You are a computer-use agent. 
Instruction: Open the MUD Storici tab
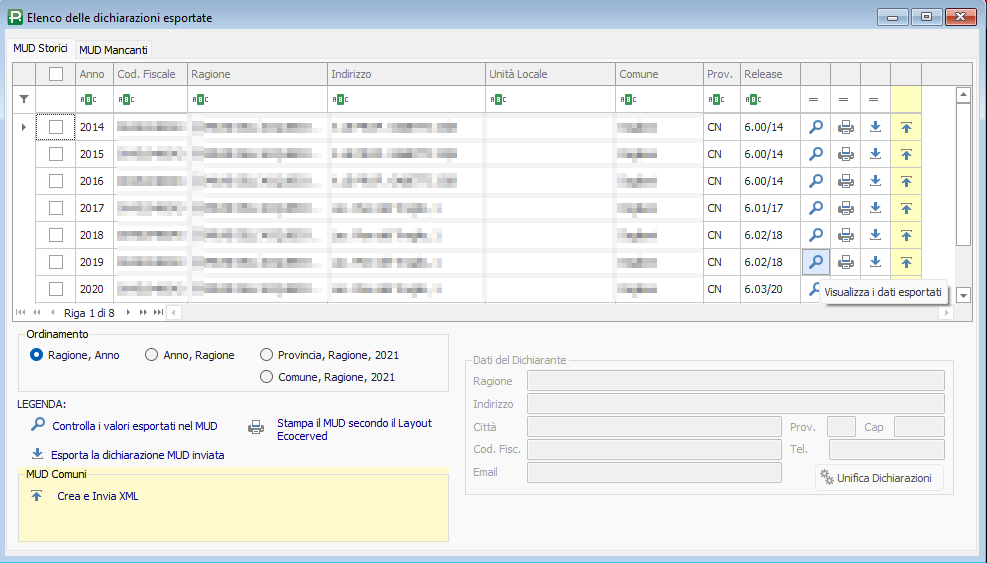40,48
